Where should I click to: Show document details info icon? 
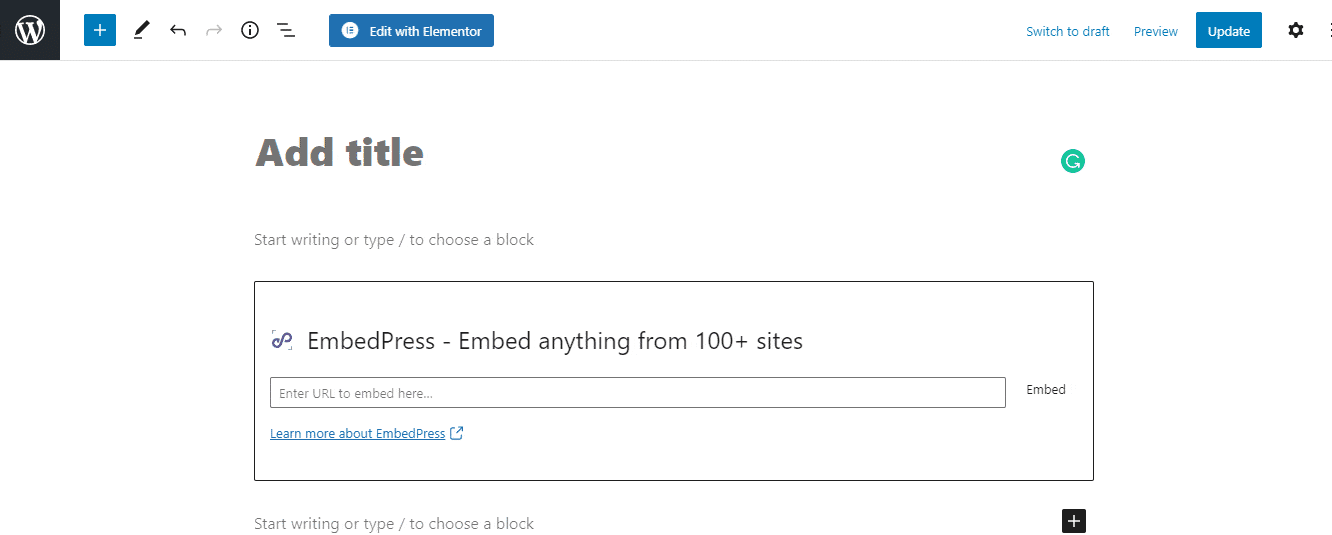point(250,30)
